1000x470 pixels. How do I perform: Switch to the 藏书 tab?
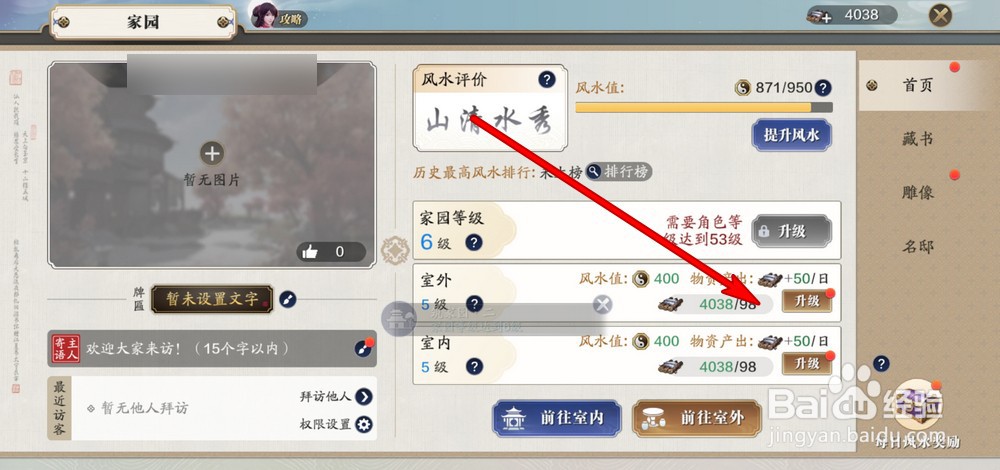click(x=918, y=139)
